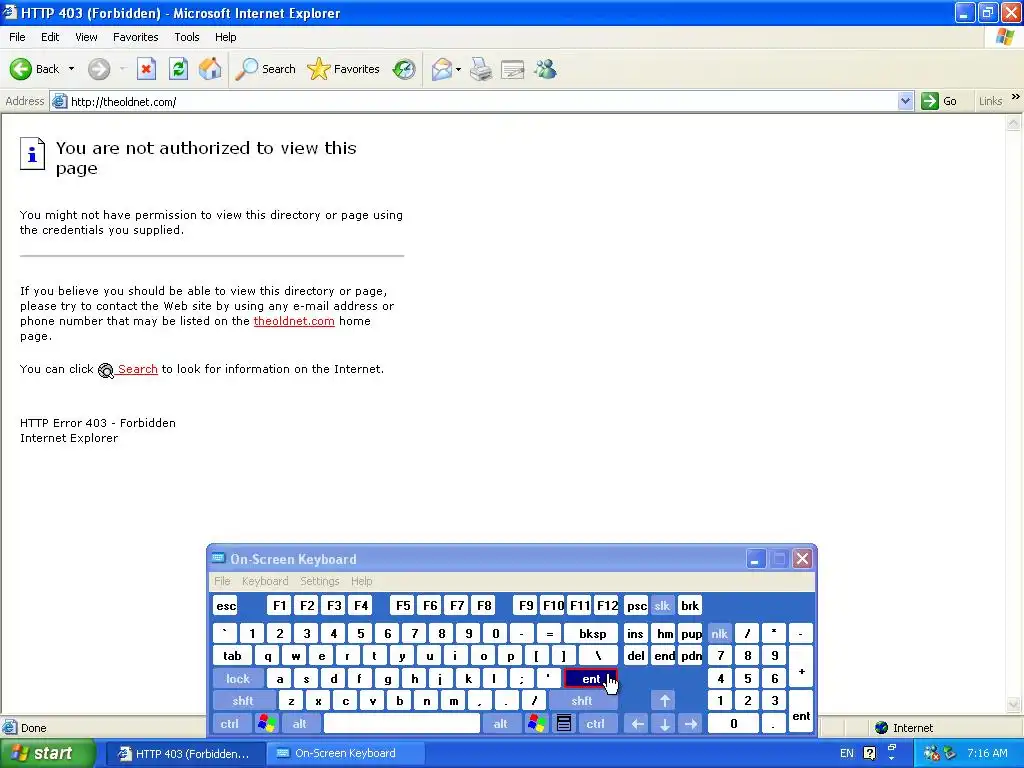Click the highlighted ent key
The width and height of the screenshot is (1024, 768).
click(x=590, y=679)
